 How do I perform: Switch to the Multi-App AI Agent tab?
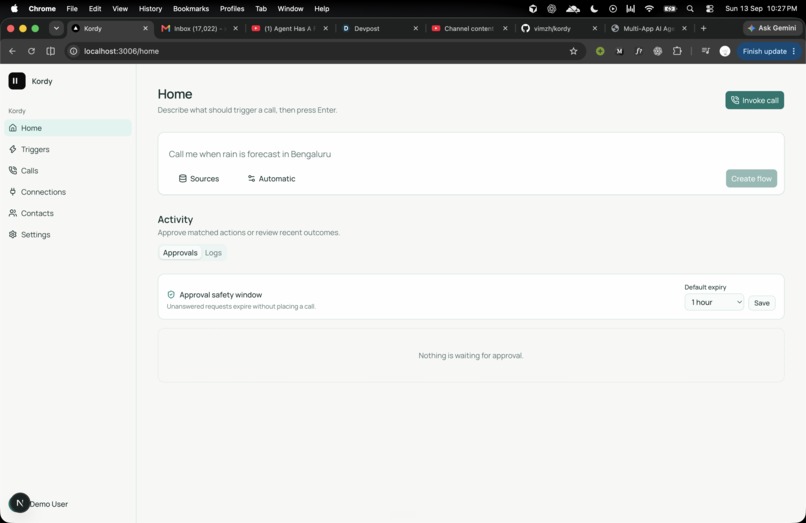[x=648, y=28]
